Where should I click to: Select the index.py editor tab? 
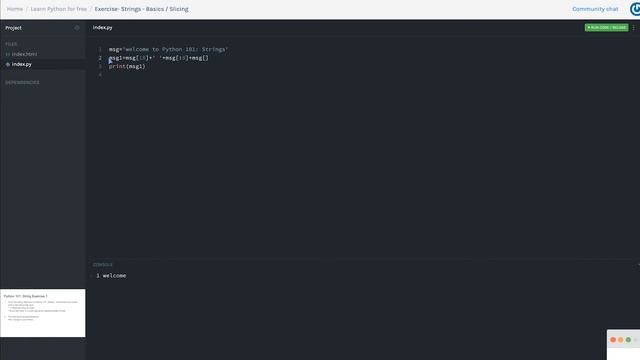[102, 27]
